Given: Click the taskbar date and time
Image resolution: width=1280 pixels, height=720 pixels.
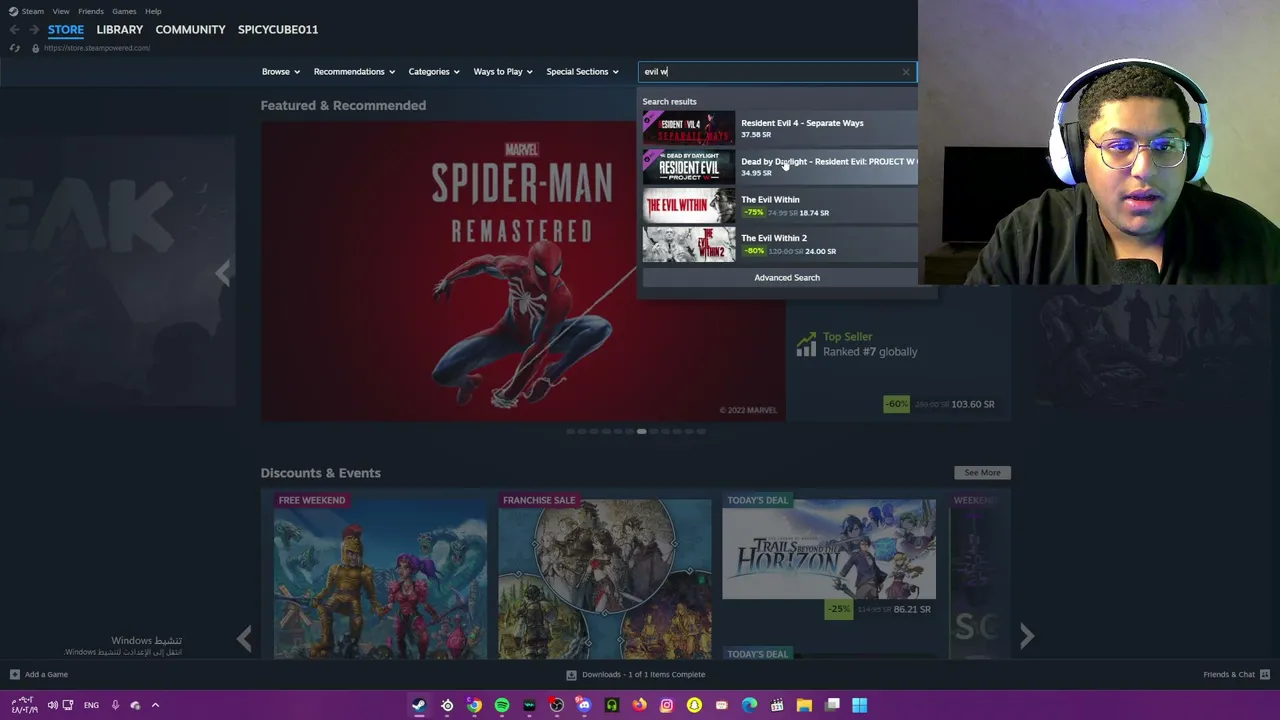Looking at the screenshot, I should point(25,705).
